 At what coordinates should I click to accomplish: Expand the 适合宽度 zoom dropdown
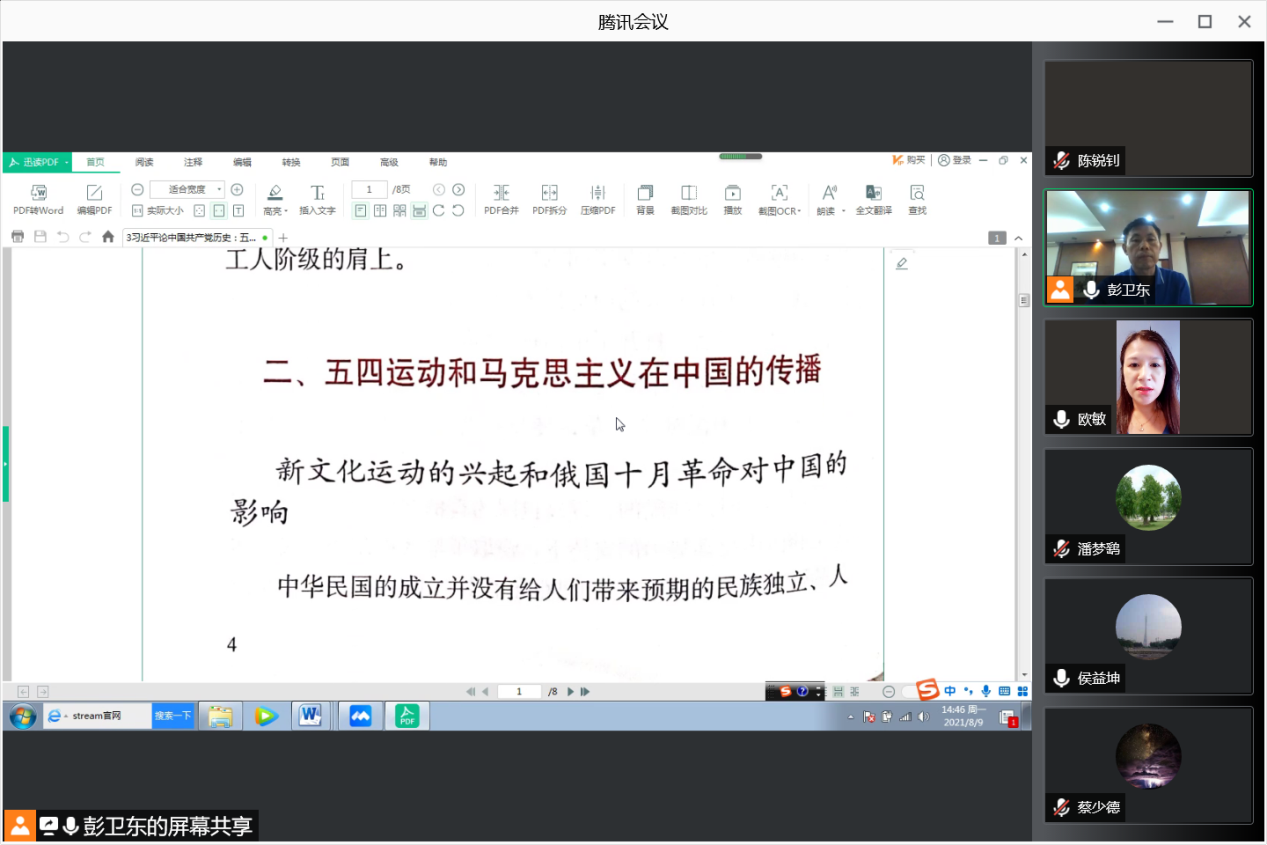point(219,190)
